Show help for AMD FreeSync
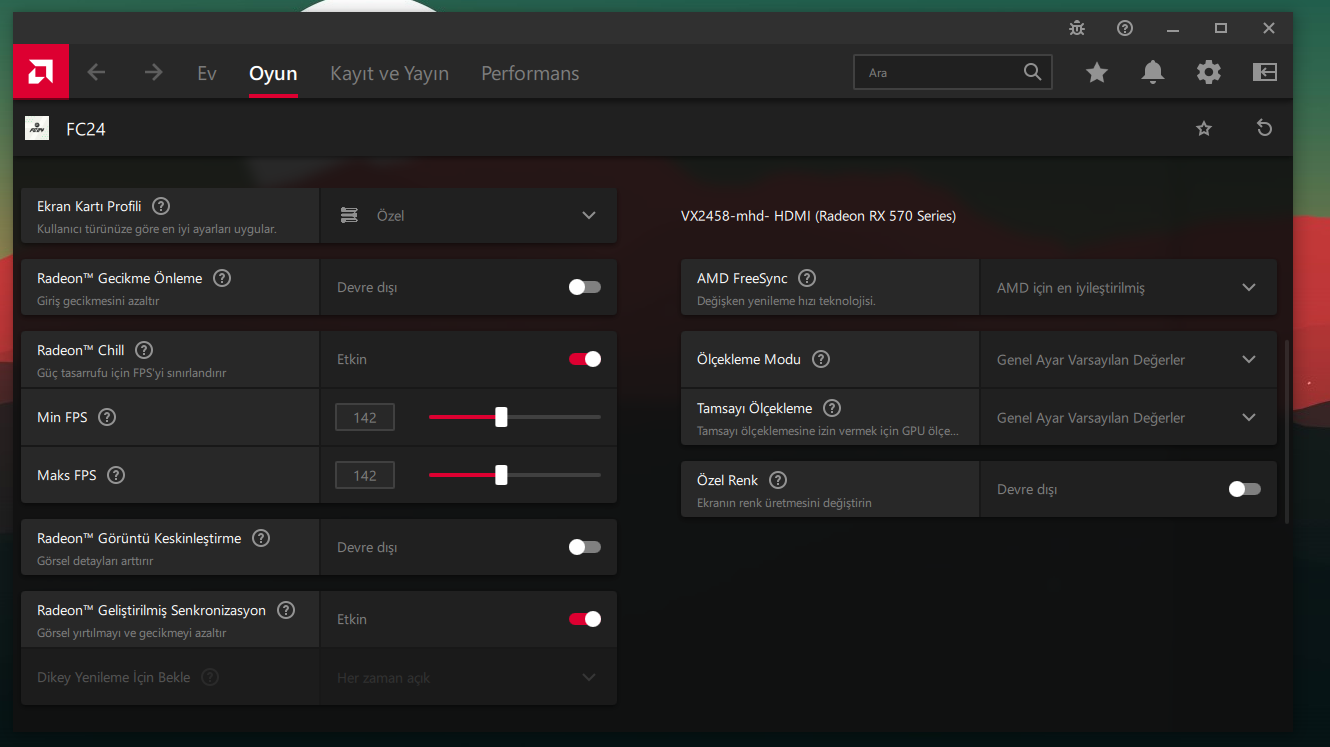Image resolution: width=1330 pixels, height=747 pixels. 807,278
